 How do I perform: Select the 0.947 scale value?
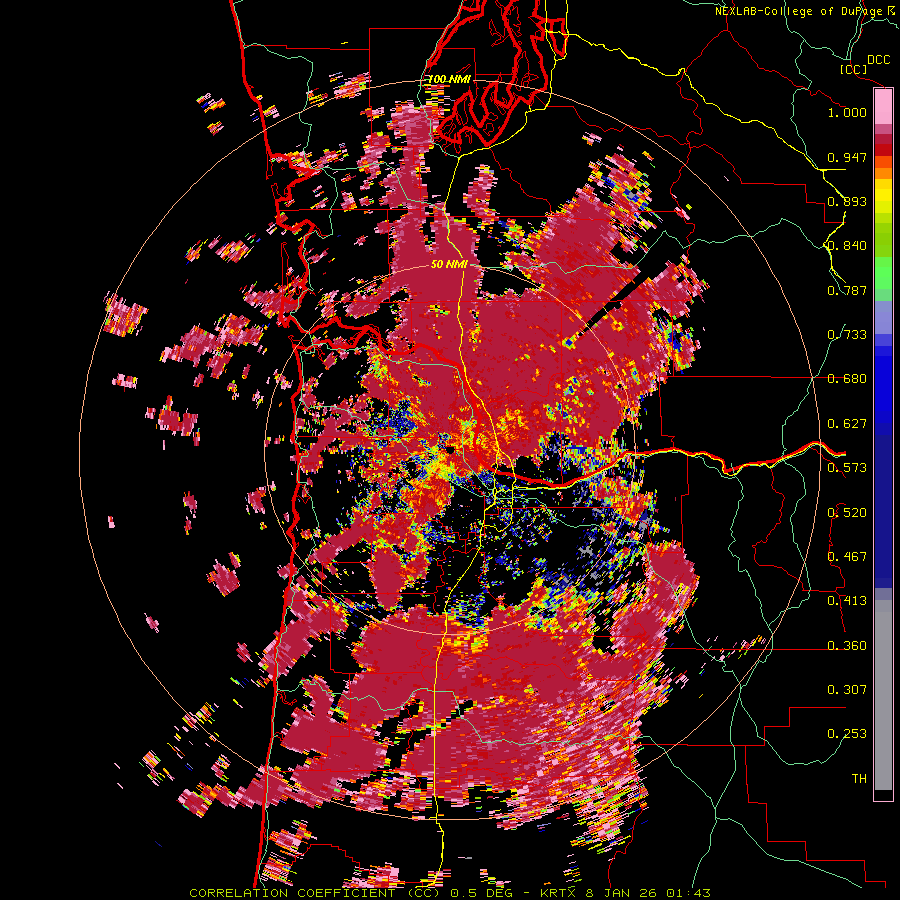coord(847,157)
